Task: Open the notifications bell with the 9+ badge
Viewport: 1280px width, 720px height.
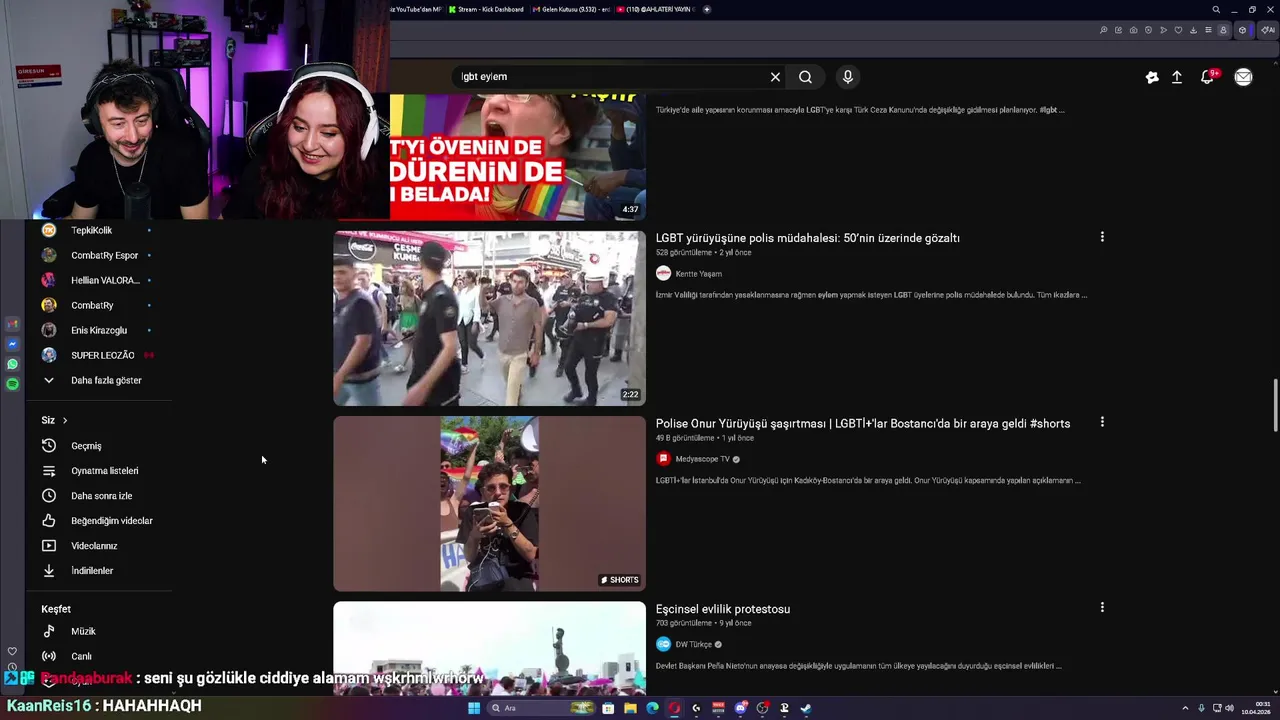Action: click(1208, 77)
